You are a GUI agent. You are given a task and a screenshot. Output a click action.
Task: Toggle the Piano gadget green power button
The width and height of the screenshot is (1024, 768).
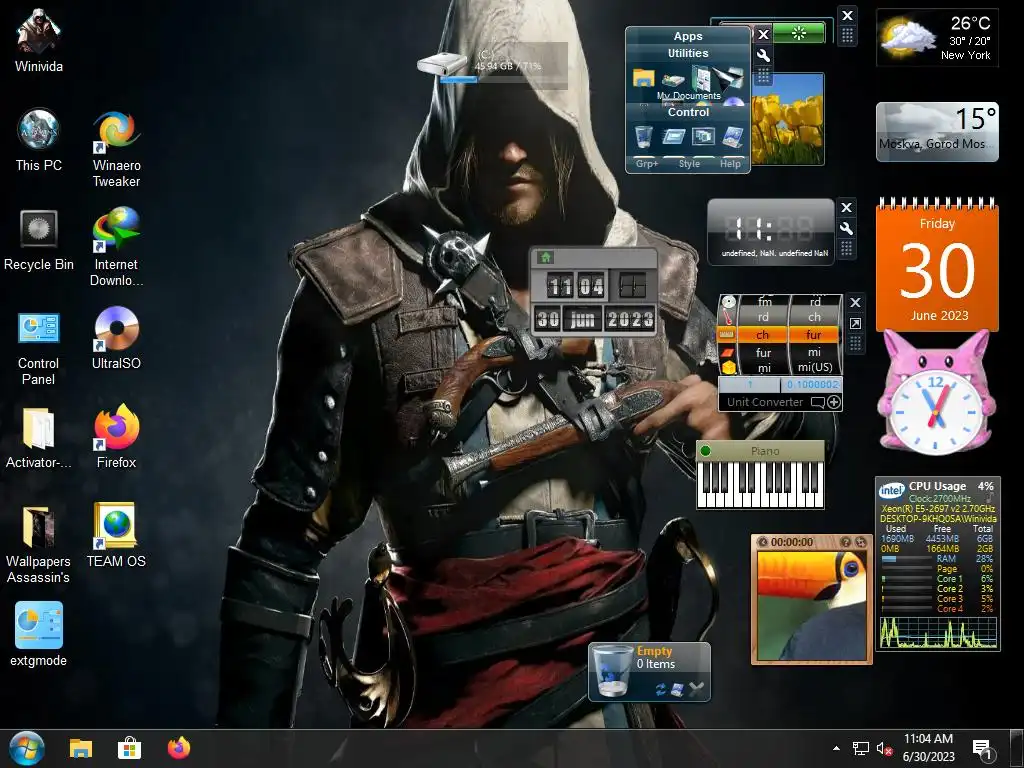705,451
